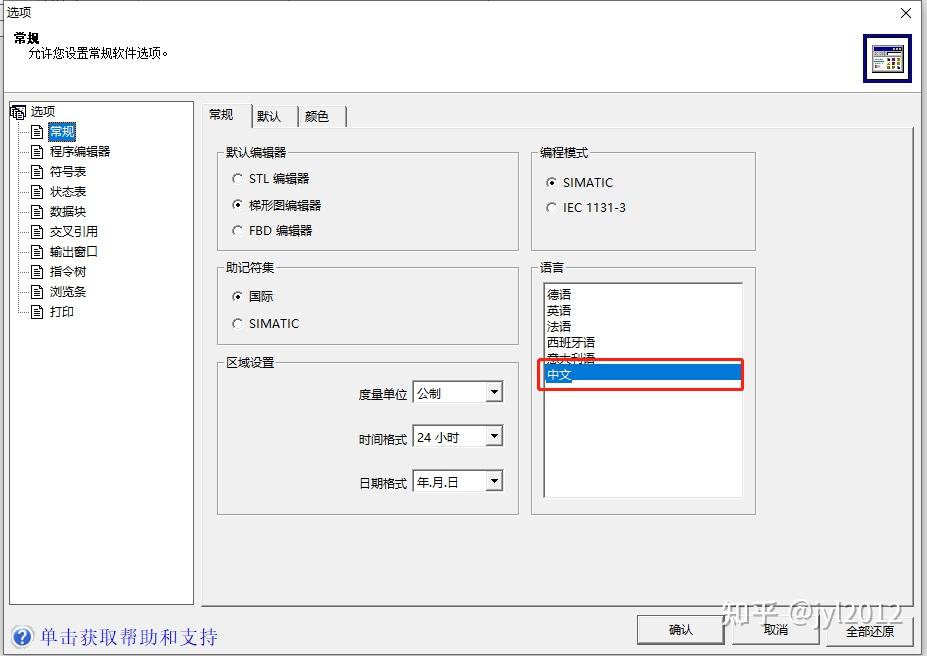Click the 全部还原 button
The image size is (927, 656).
(869, 630)
